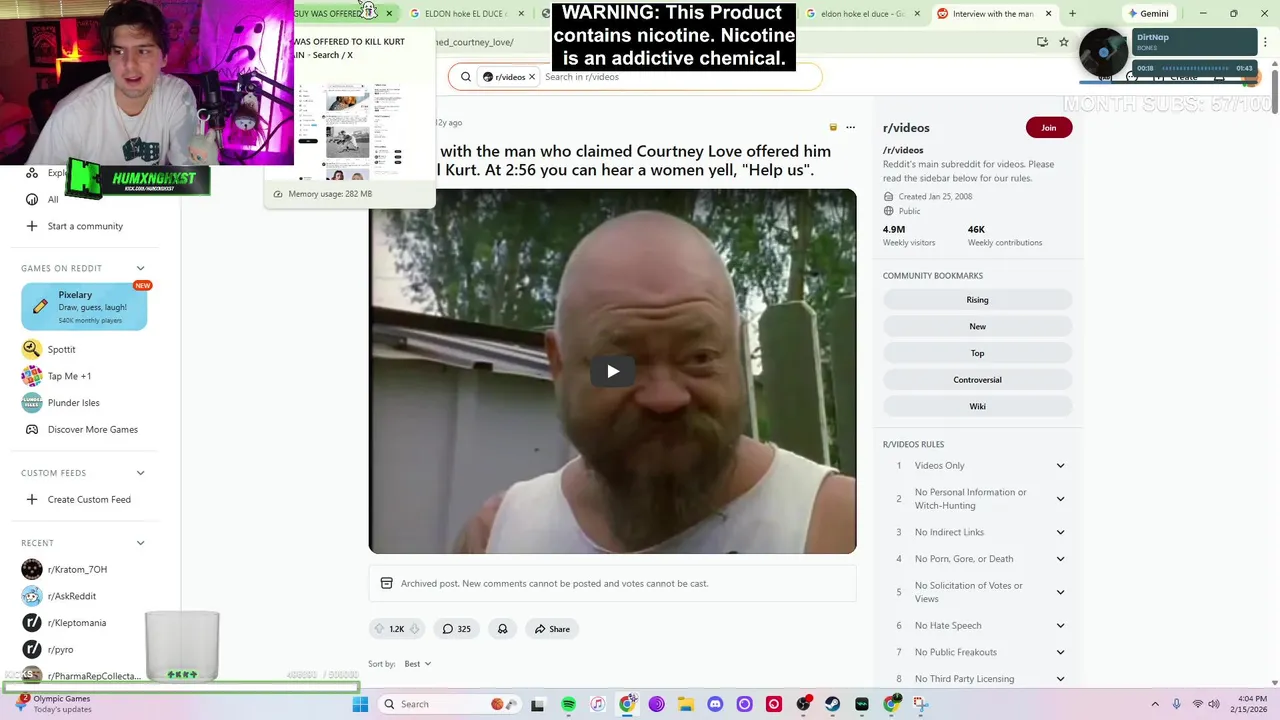
Task: Collapse the Recent section
Action: coord(140,543)
